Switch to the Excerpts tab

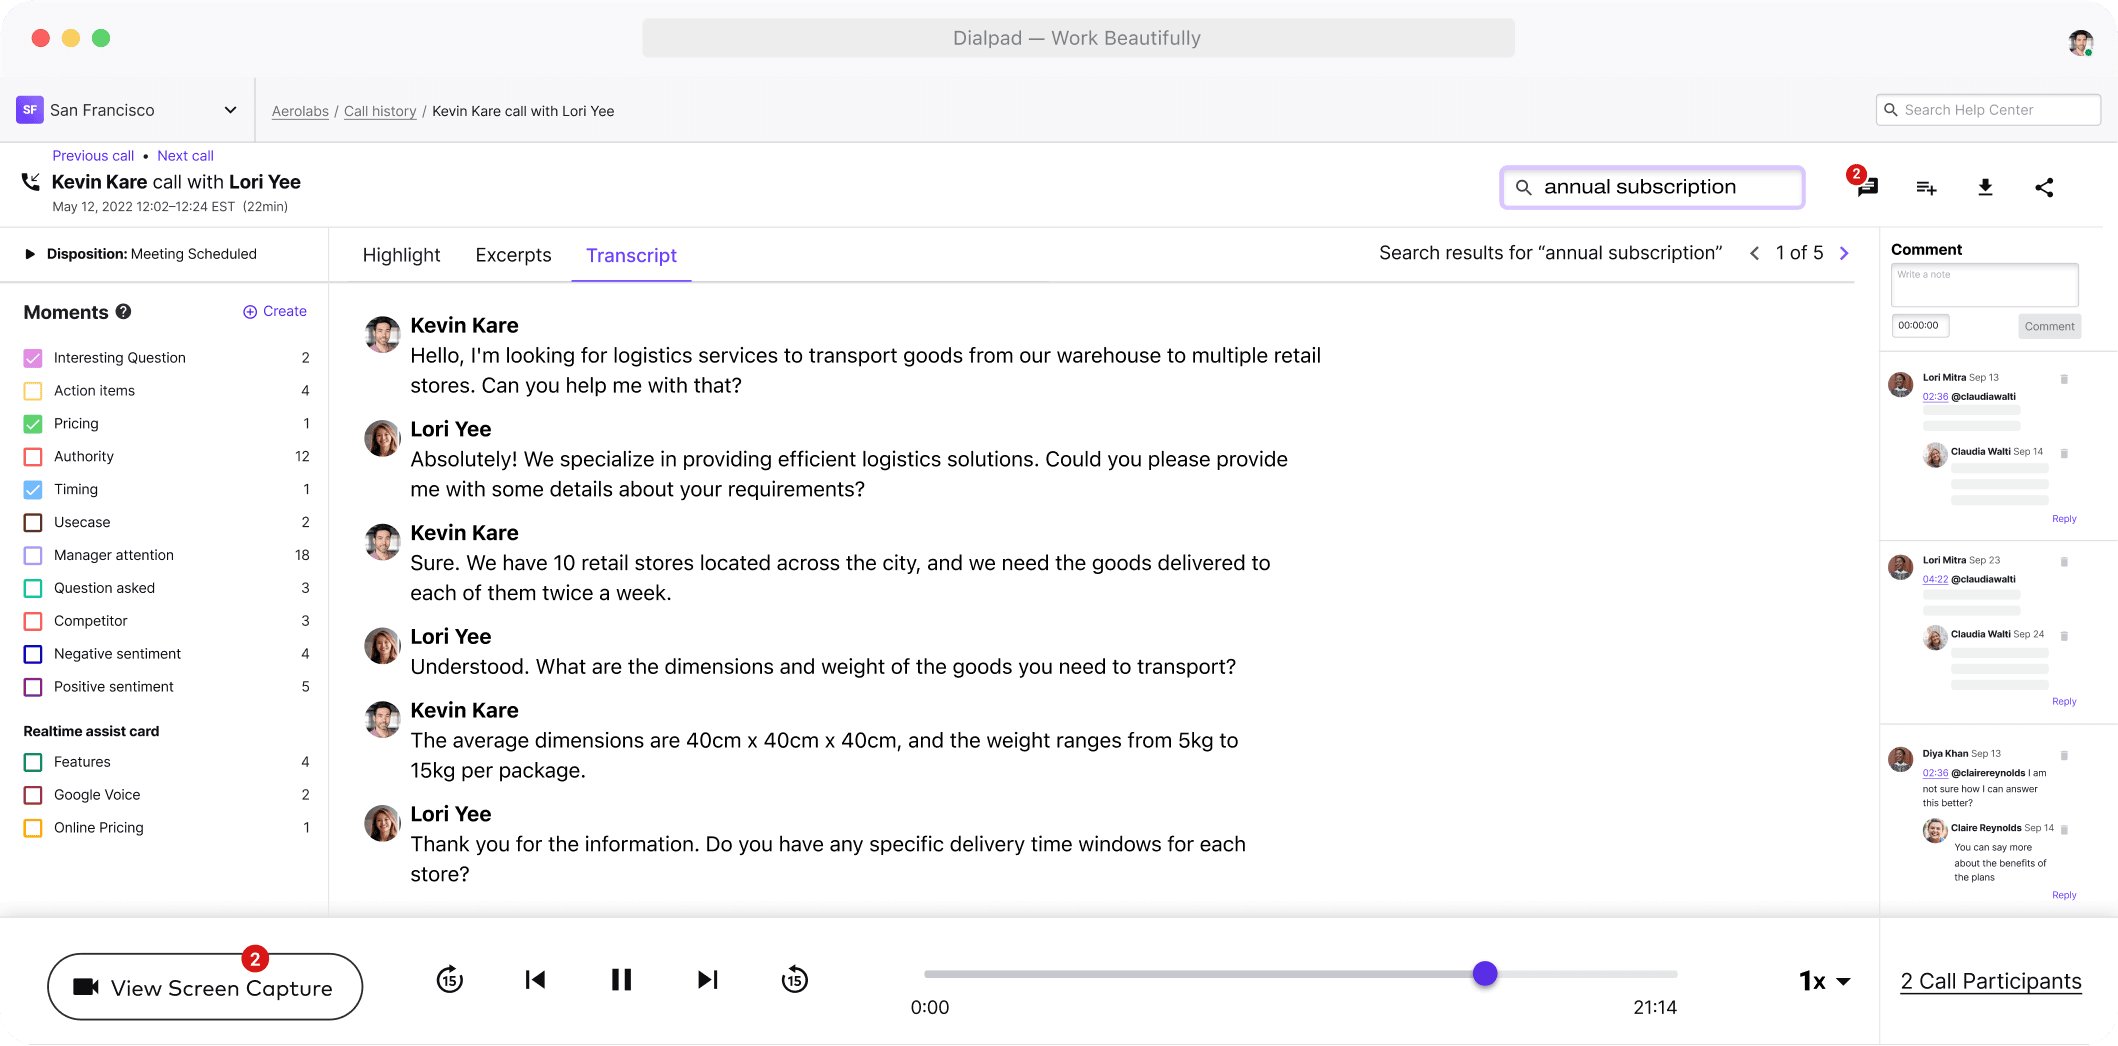(x=513, y=255)
